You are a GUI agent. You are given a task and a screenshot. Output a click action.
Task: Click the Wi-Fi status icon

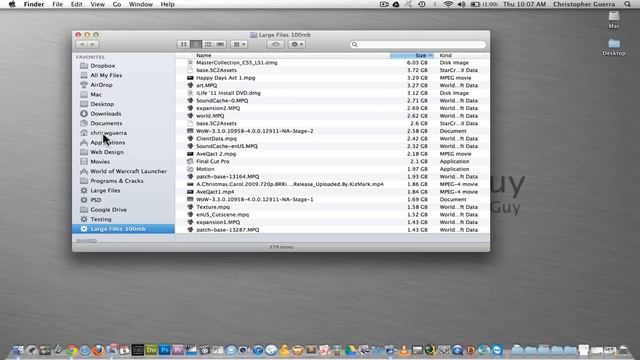(x=448, y=4)
